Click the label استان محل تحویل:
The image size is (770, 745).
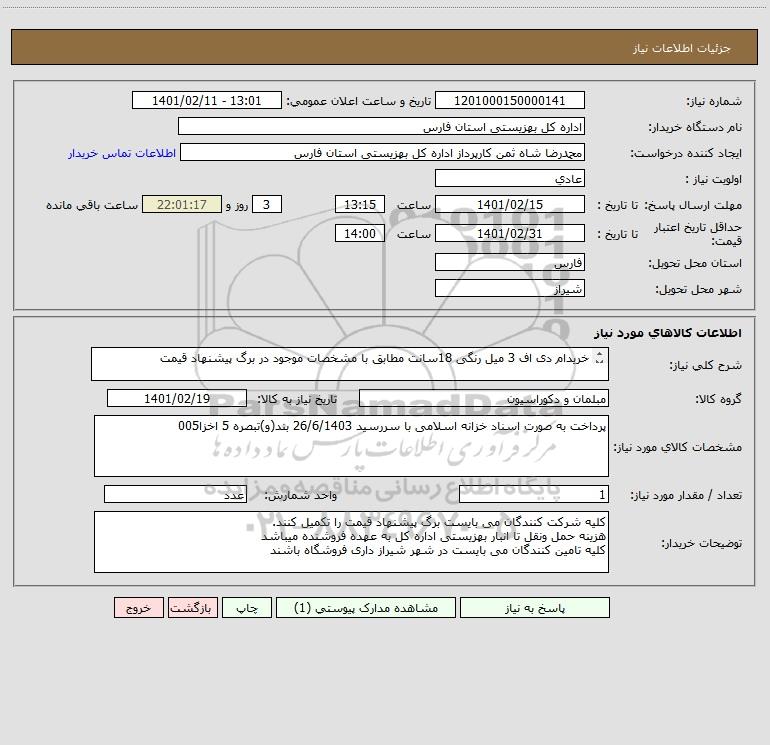point(695,264)
